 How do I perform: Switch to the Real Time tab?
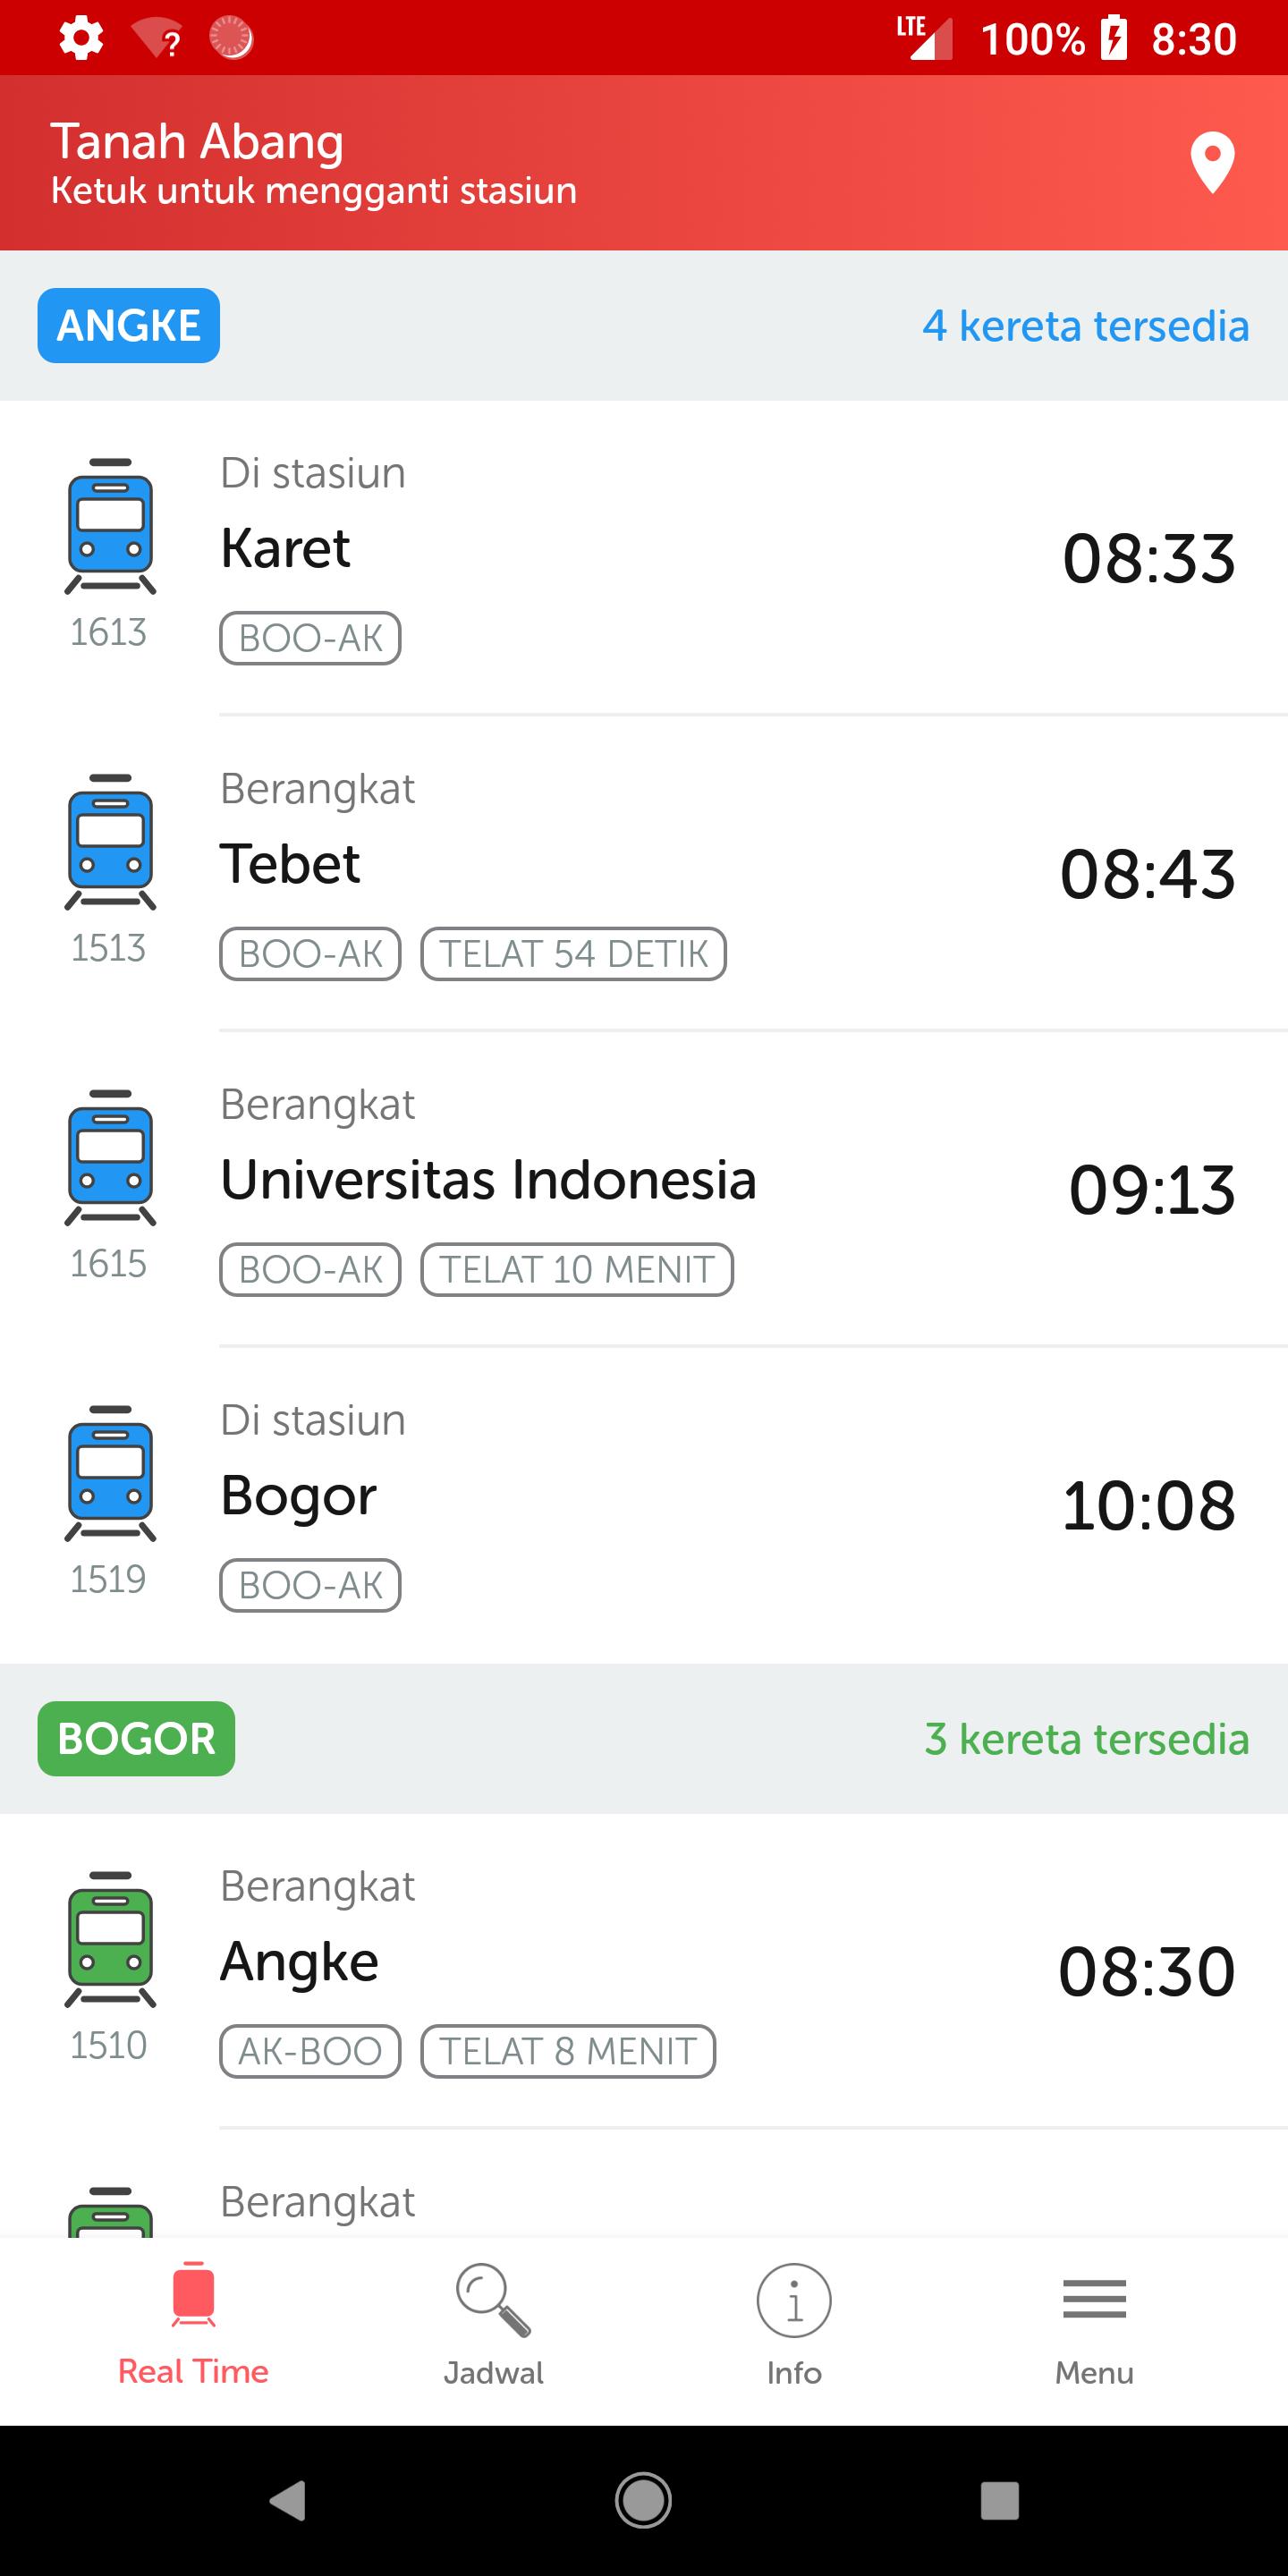193,2326
